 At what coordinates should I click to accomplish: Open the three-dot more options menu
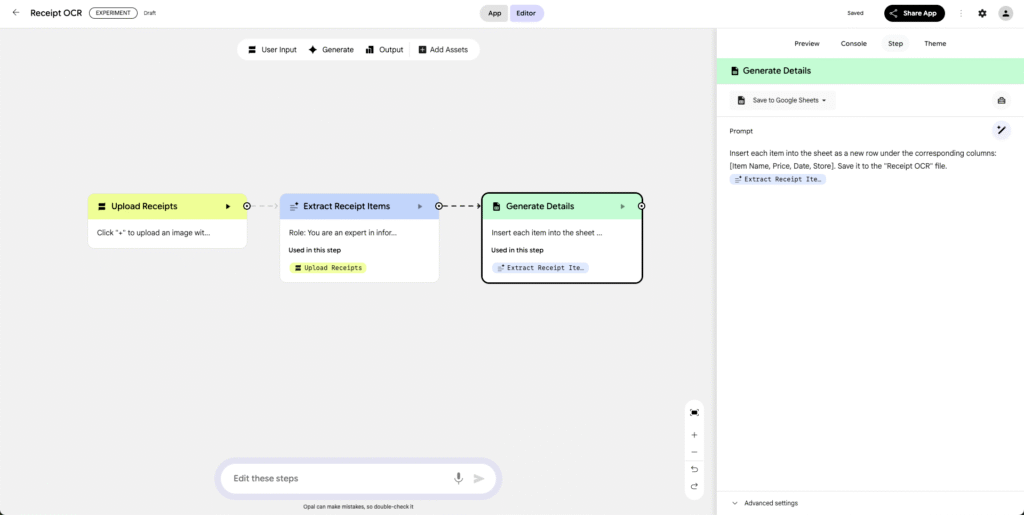pos(961,13)
